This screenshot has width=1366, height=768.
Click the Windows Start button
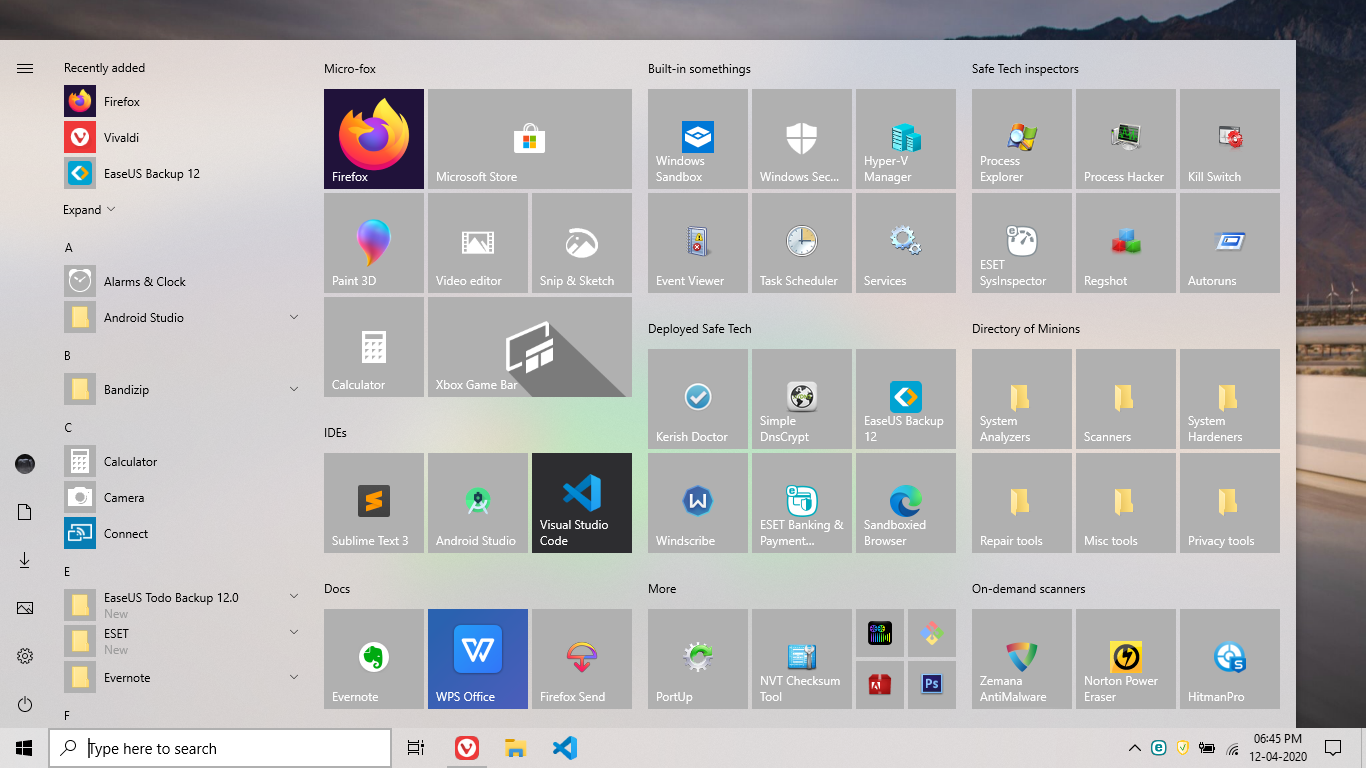click(x=24, y=748)
